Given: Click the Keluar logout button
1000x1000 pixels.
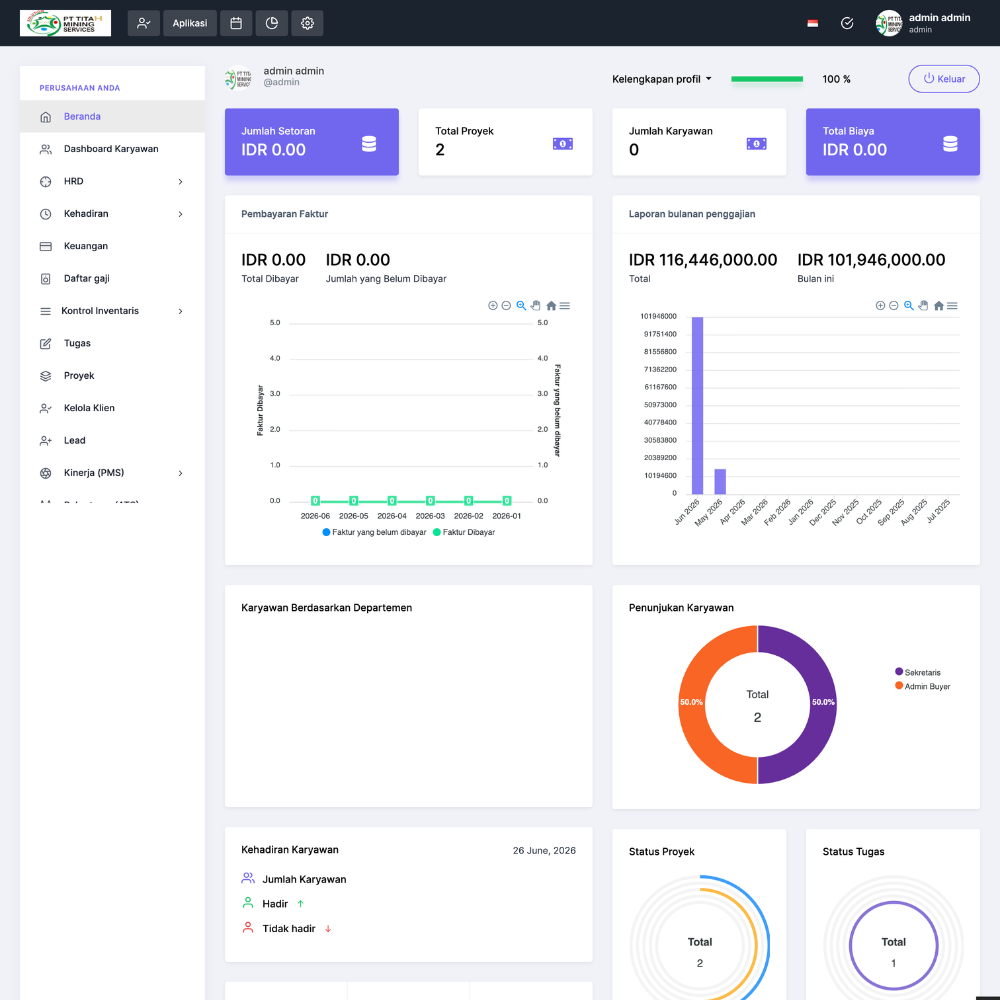Looking at the screenshot, I should (944, 79).
